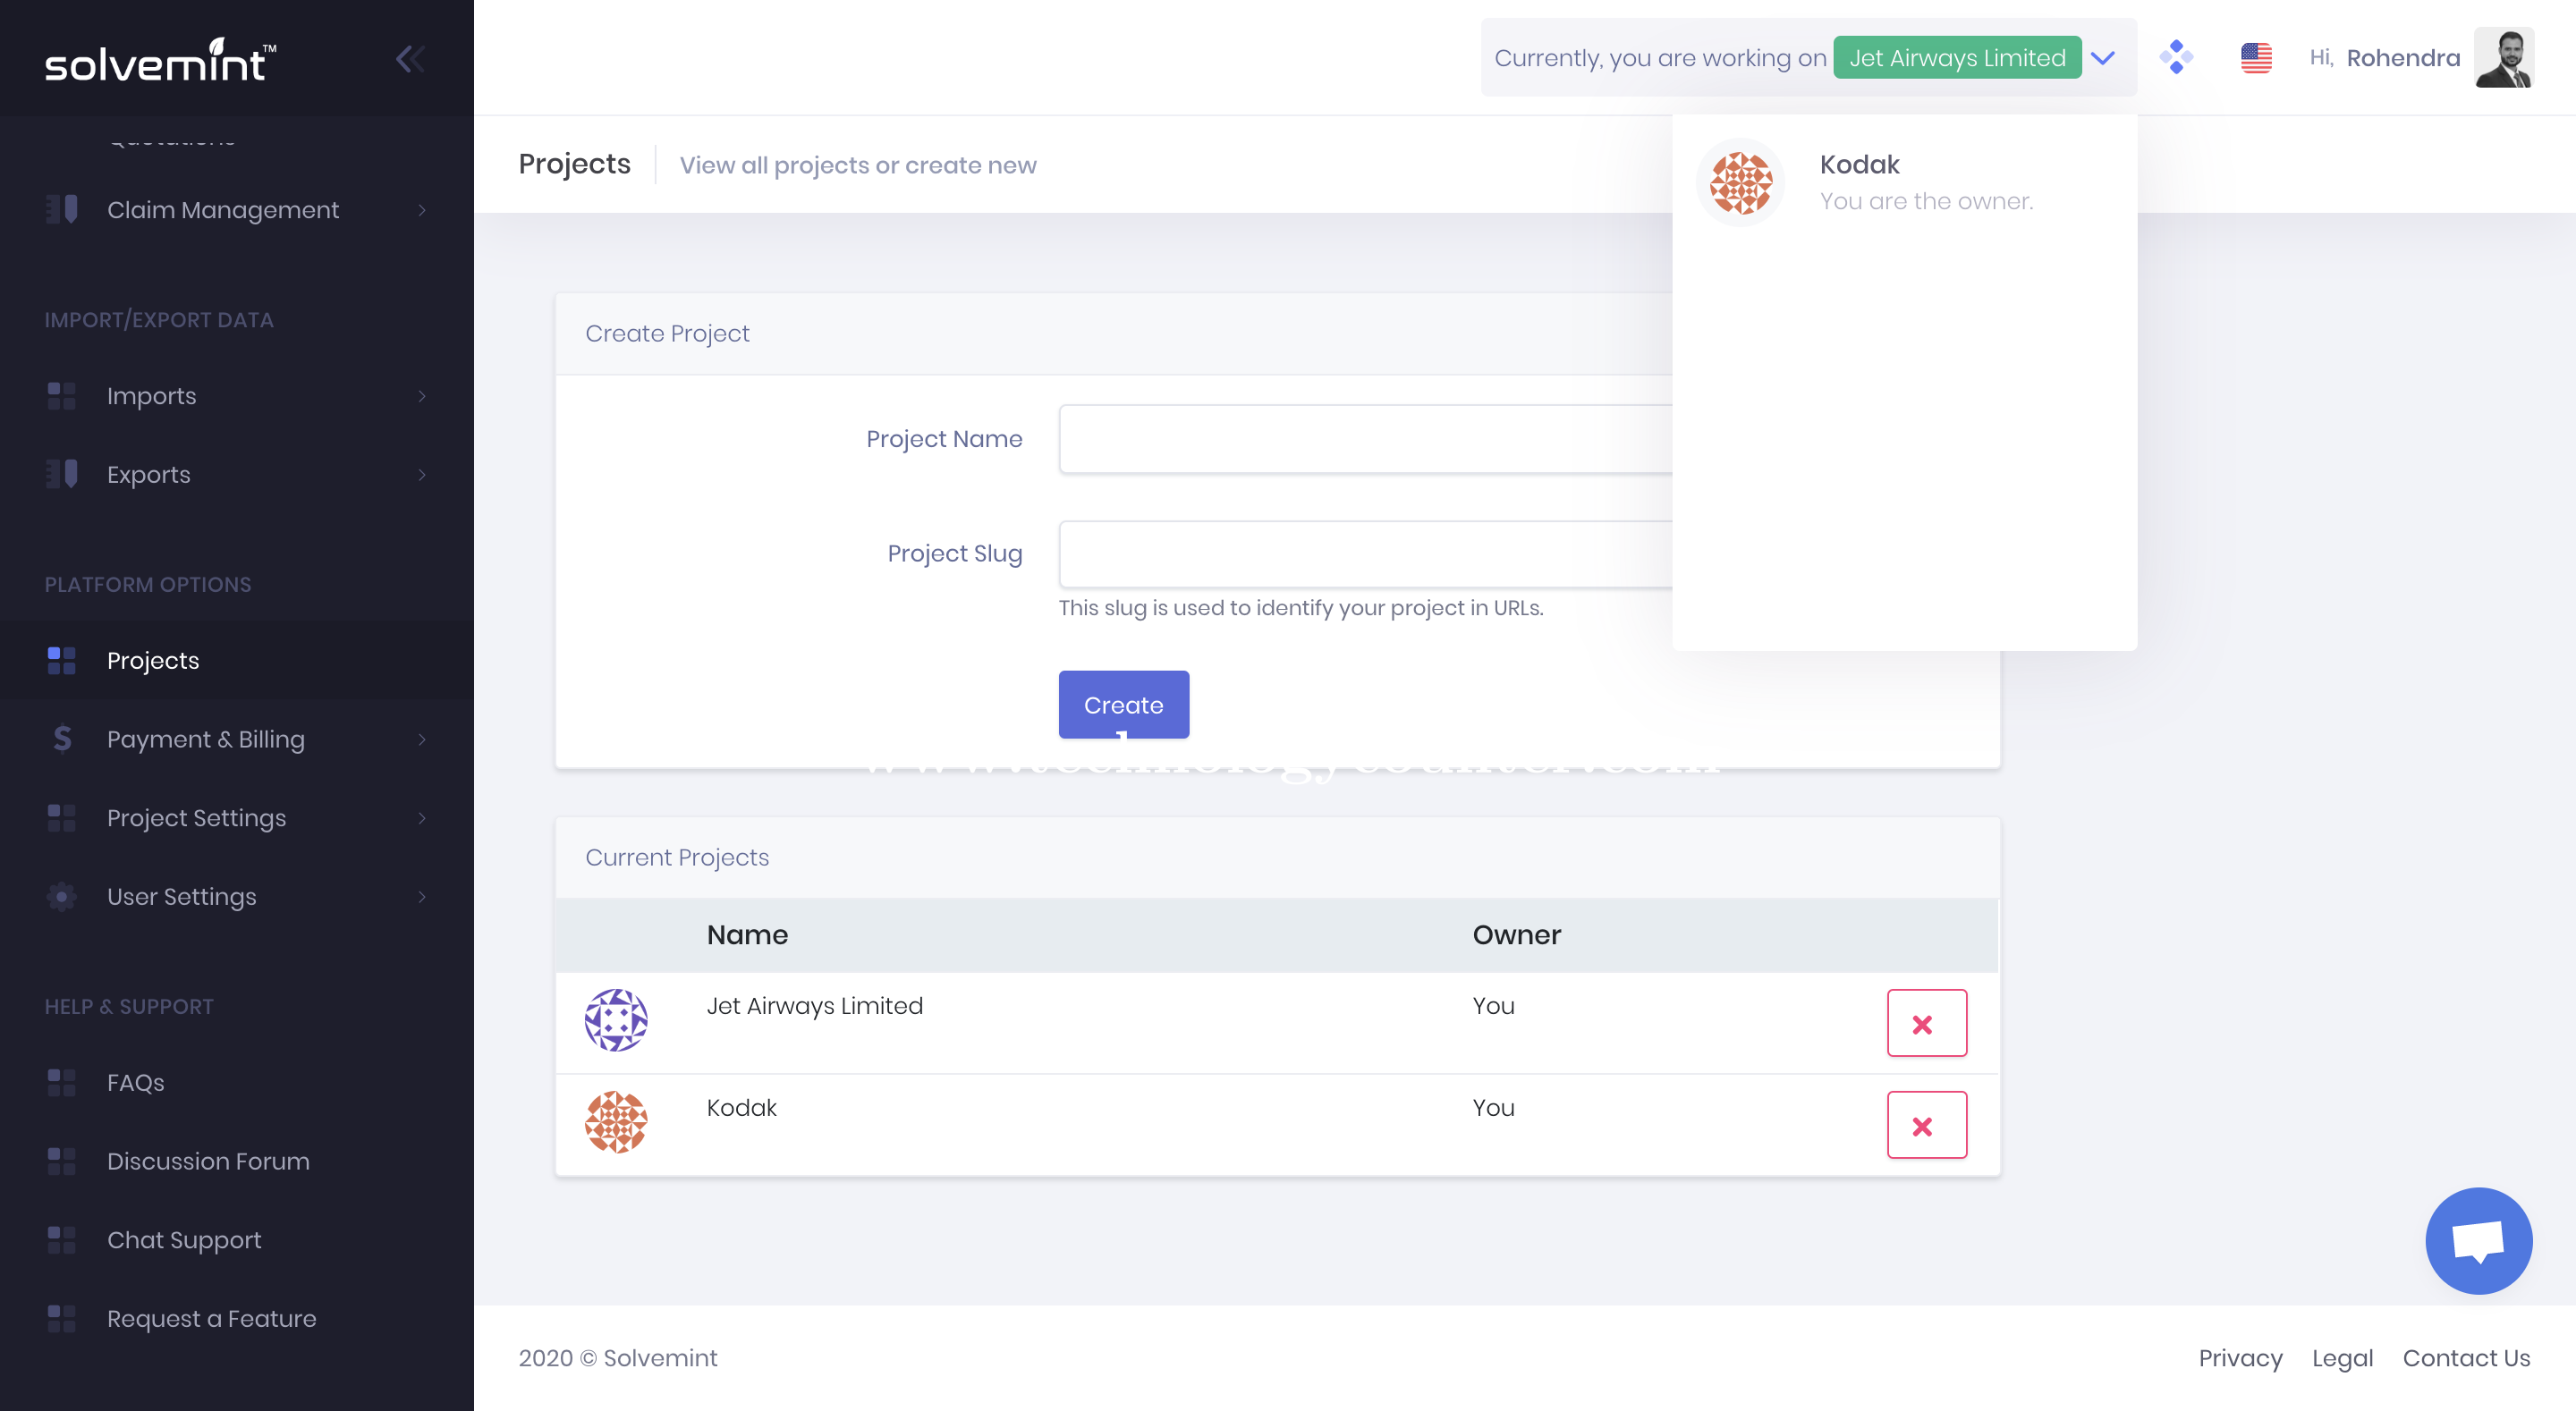Focus the Project Slug input field
This screenshot has width=2576, height=1411.
pos(1365,554)
